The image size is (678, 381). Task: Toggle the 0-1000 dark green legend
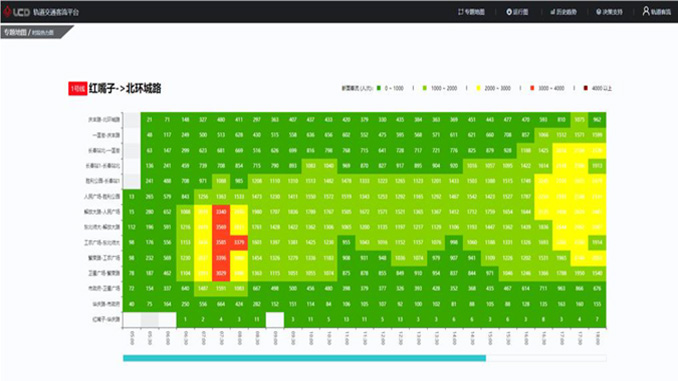[x=390, y=88]
